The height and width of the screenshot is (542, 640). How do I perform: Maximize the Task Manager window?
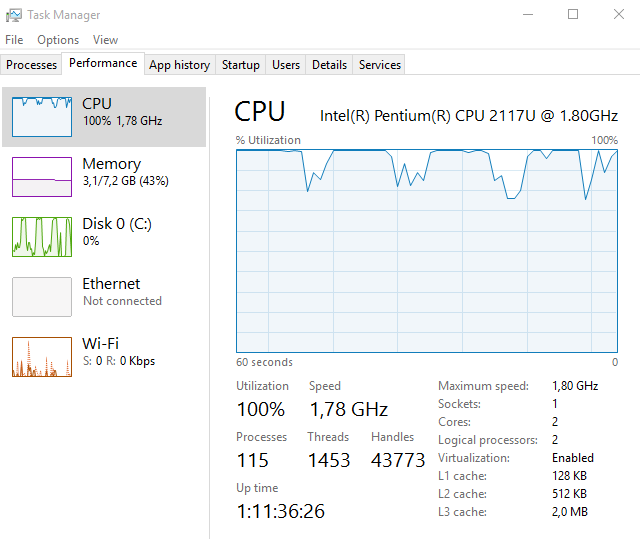(573, 15)
